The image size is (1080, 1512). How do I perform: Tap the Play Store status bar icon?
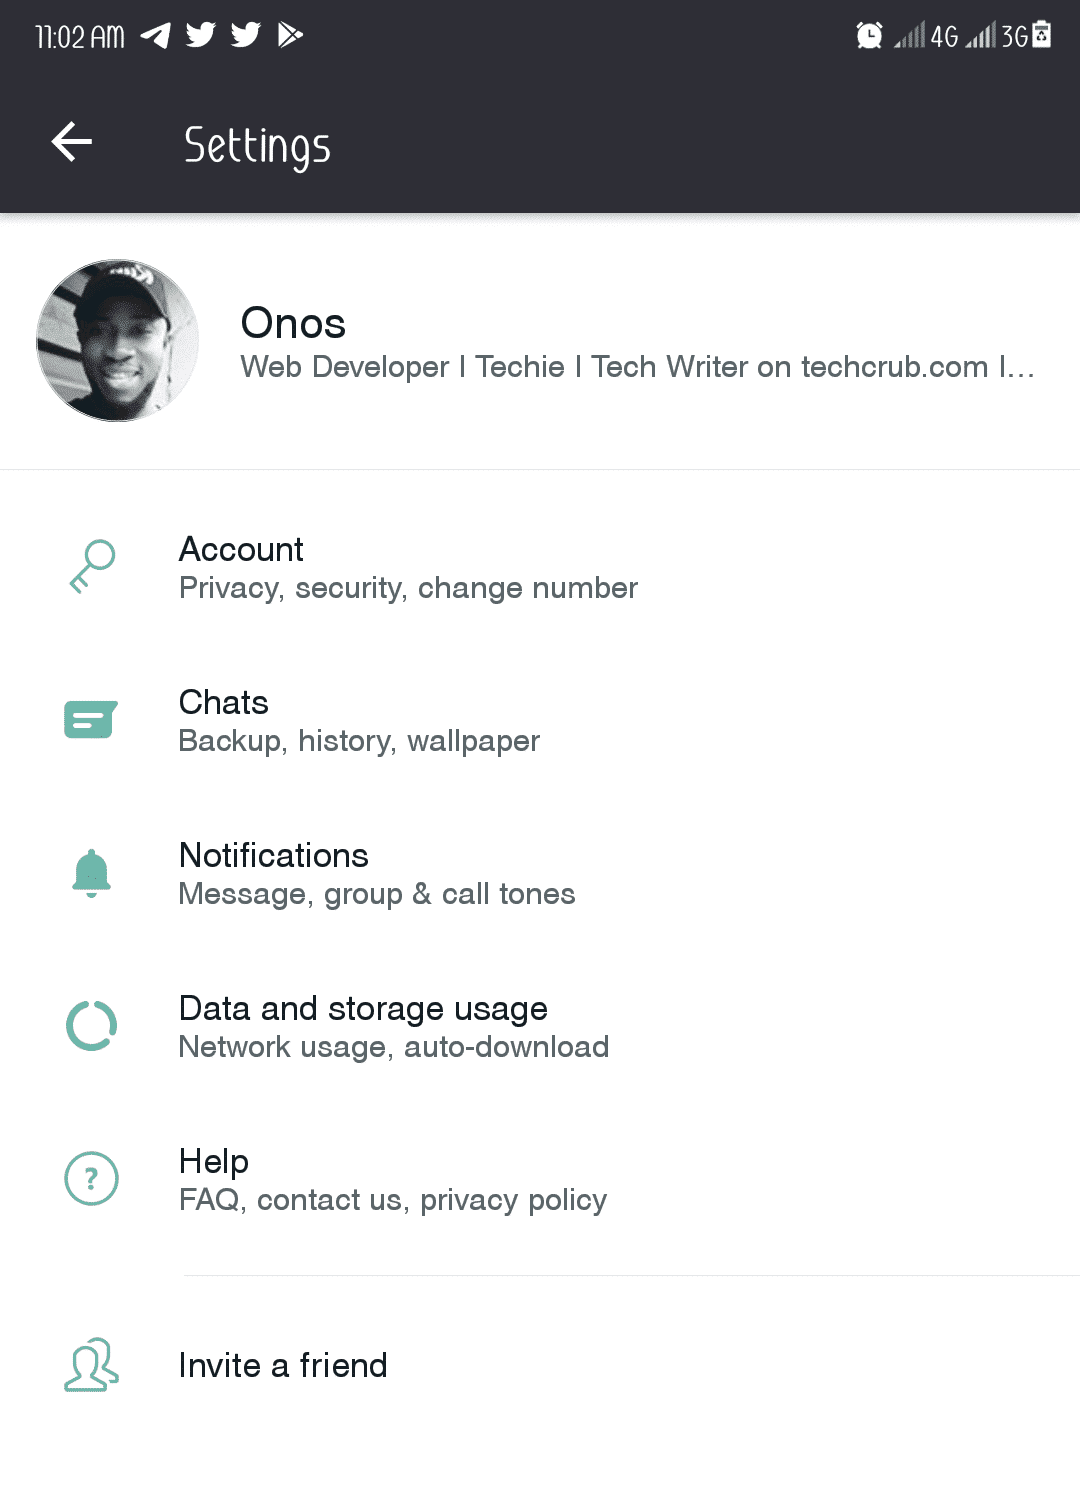(x=290, y=36)
